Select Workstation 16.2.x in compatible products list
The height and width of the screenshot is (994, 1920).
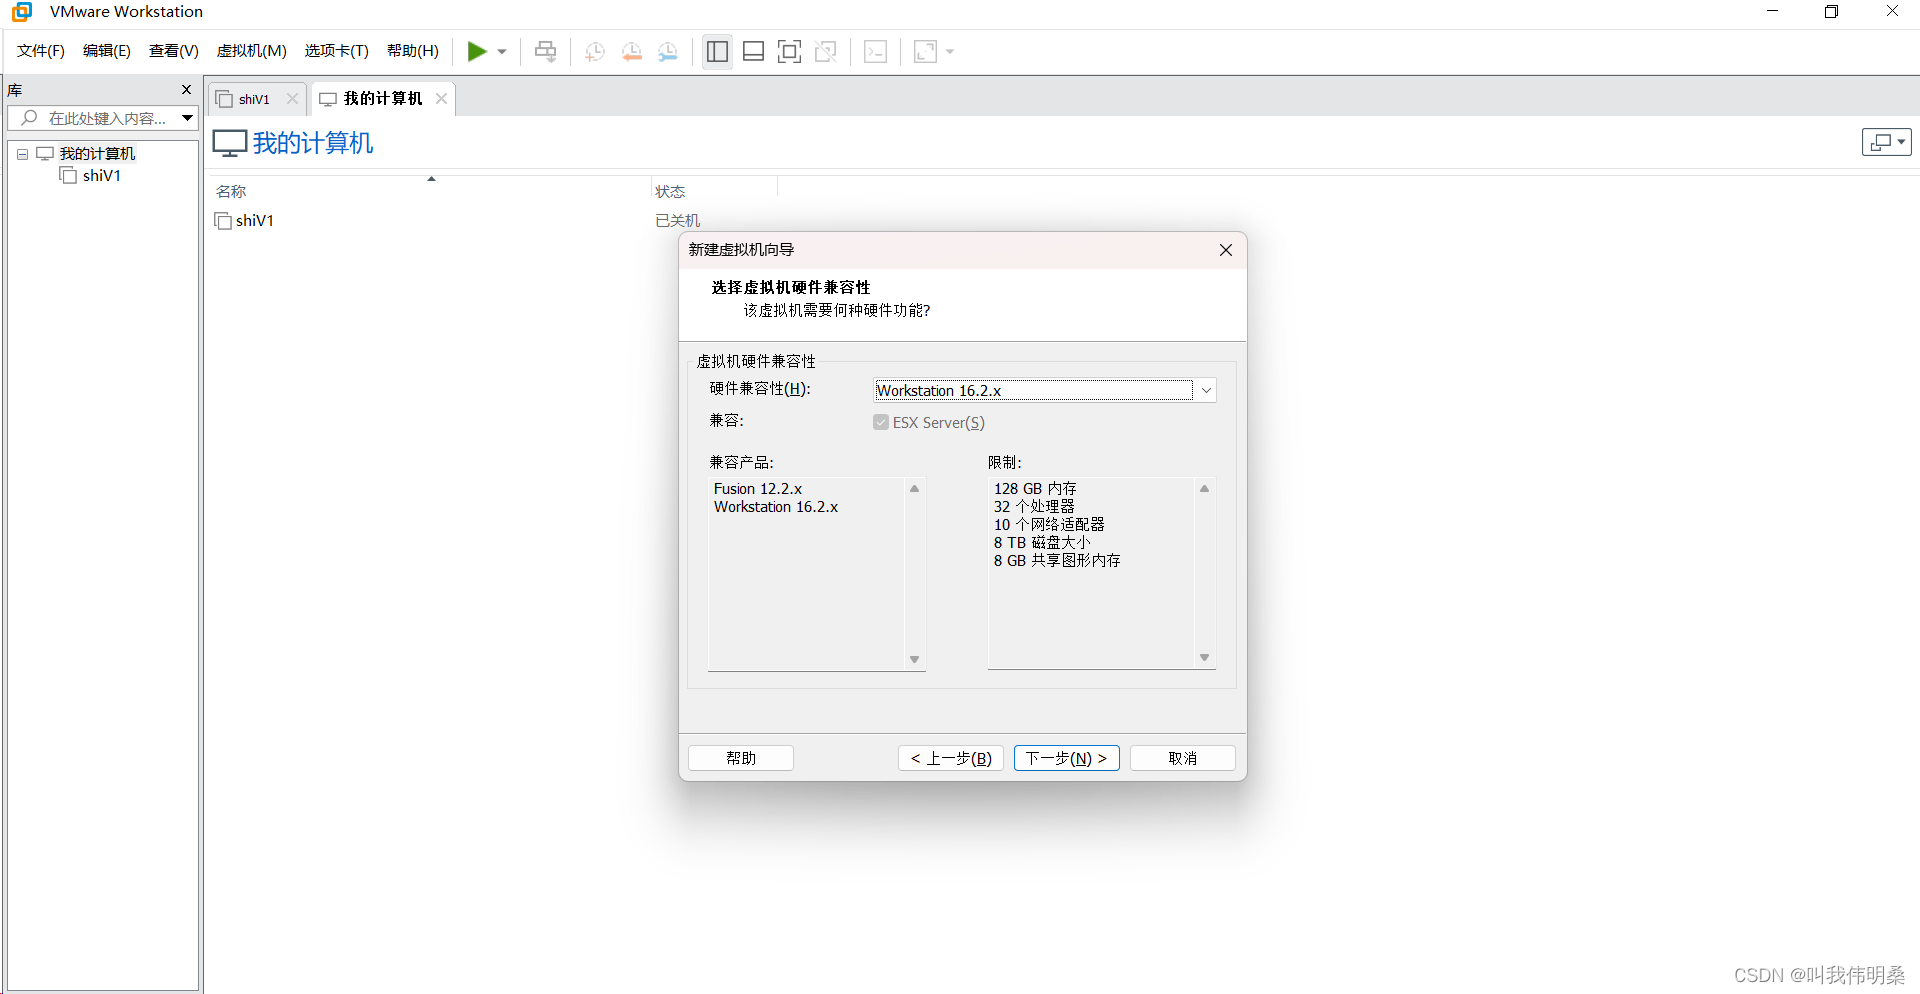coord(776,507)
